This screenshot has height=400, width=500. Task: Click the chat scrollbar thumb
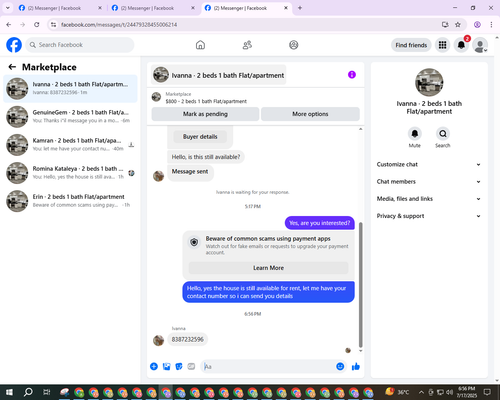(360, 285)
